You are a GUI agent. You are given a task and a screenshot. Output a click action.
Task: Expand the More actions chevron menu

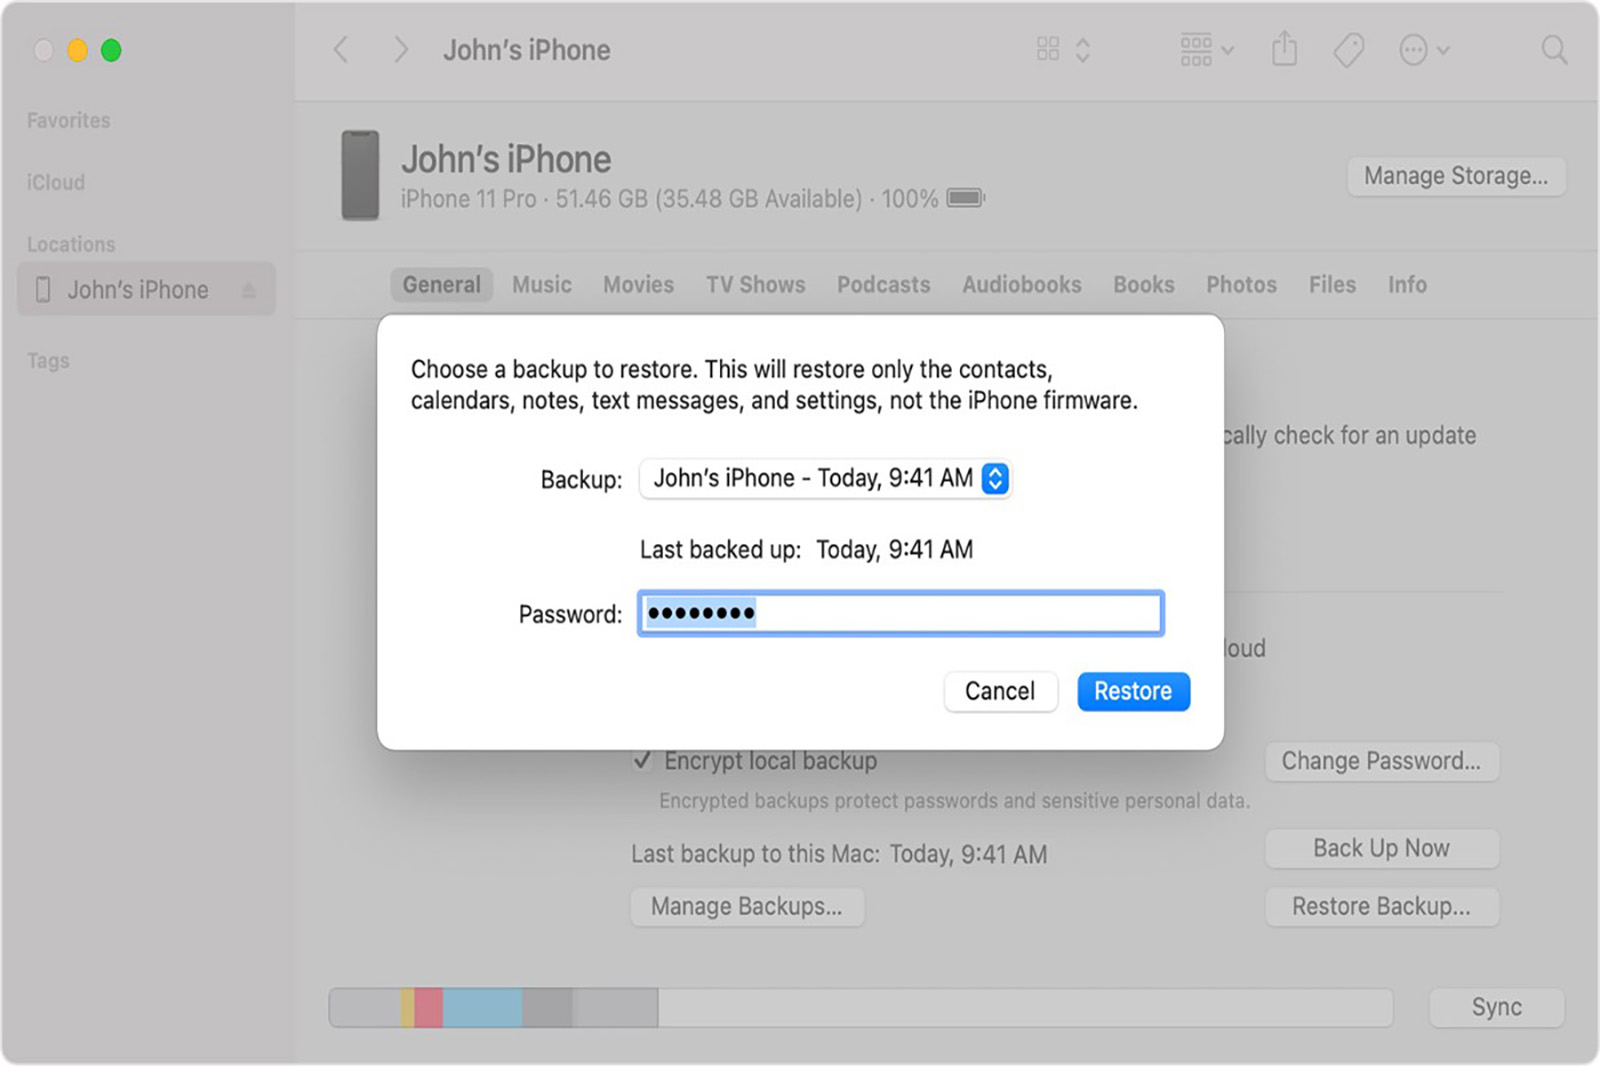pyautogui.click(x=1441, y=49)
